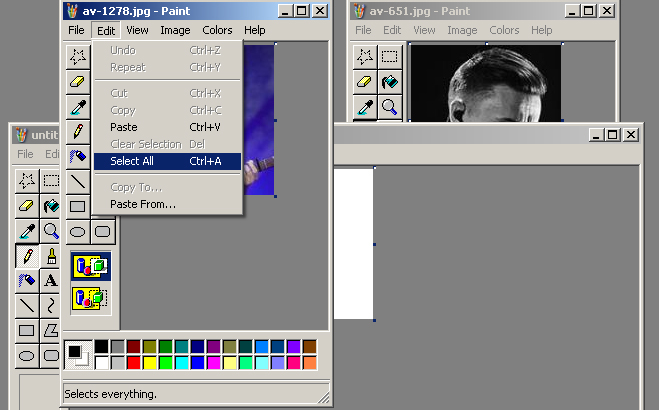Select Rounded Rectangle tool in av-1278.jpg window
The image size is (659, 410).
(103, 231)
